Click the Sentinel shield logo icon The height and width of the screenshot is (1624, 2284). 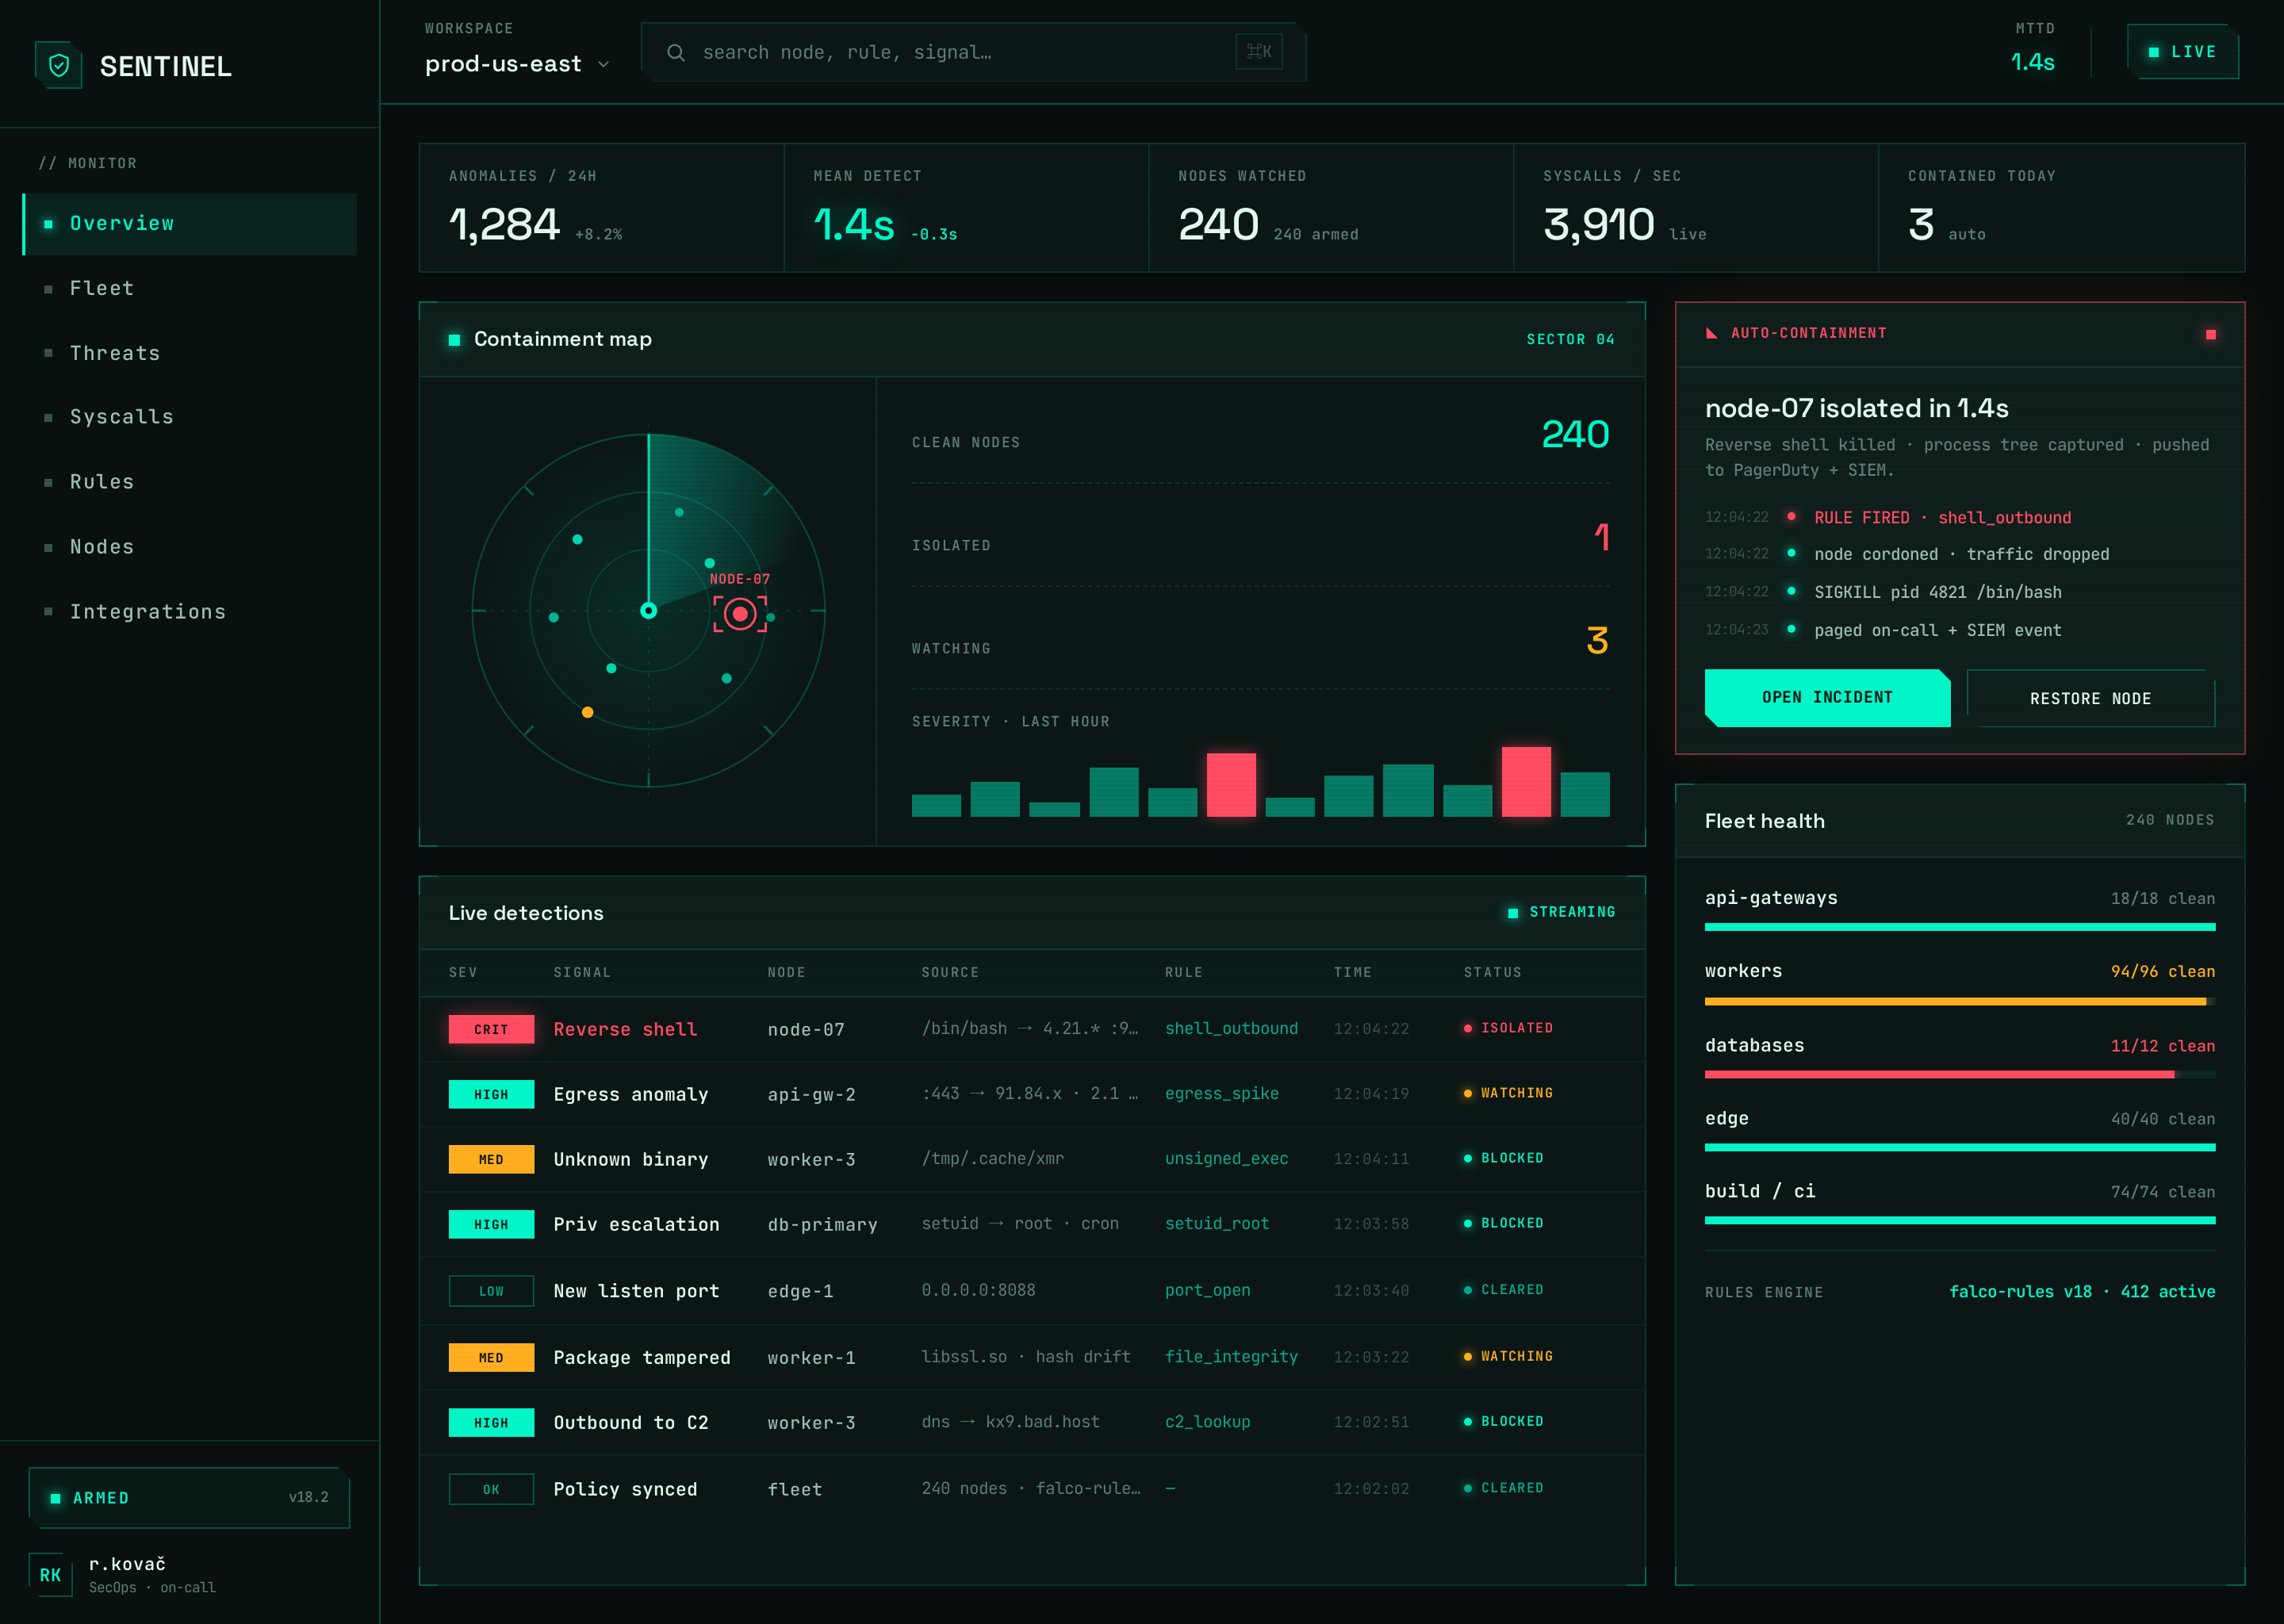pyautogui.click(x=59, y=65)
